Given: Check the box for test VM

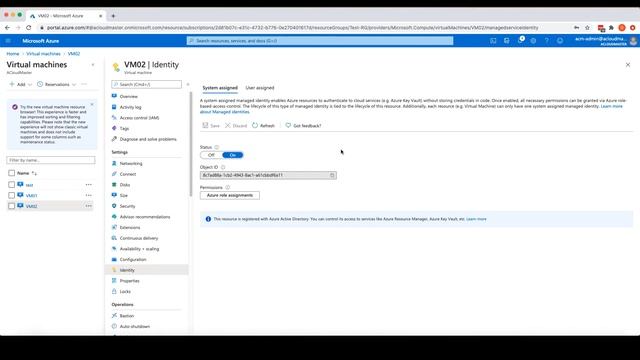Looking at the screenshot, I should [x=11, y=184].
